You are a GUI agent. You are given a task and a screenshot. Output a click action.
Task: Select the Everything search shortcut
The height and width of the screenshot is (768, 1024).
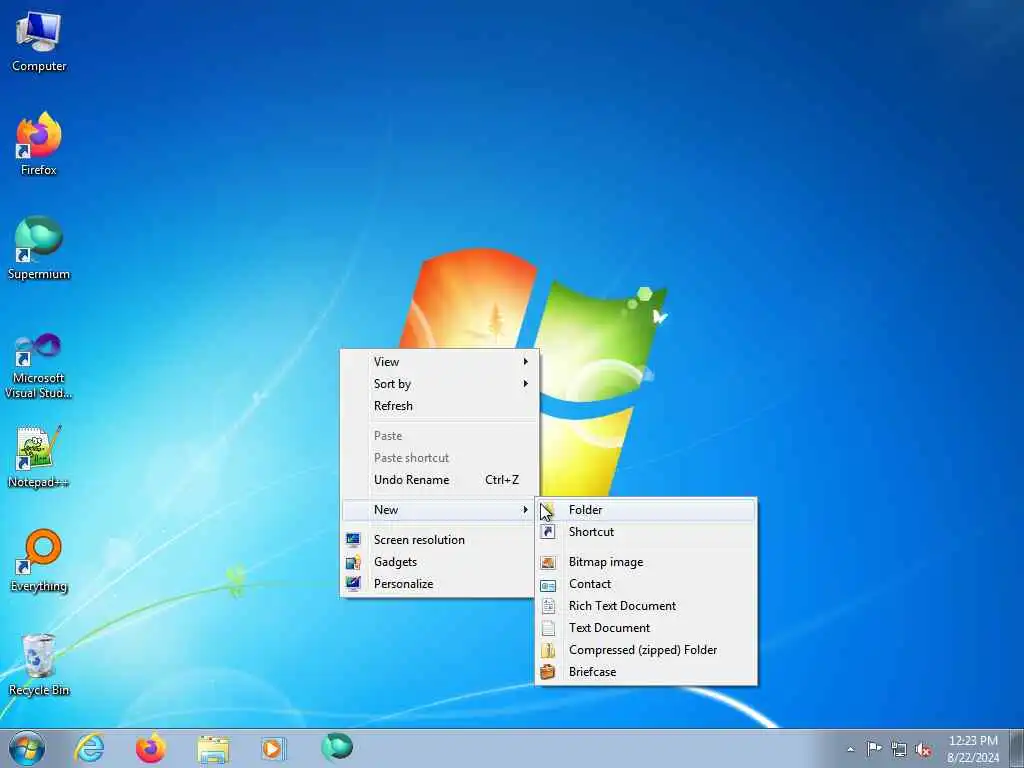(39, 560)
